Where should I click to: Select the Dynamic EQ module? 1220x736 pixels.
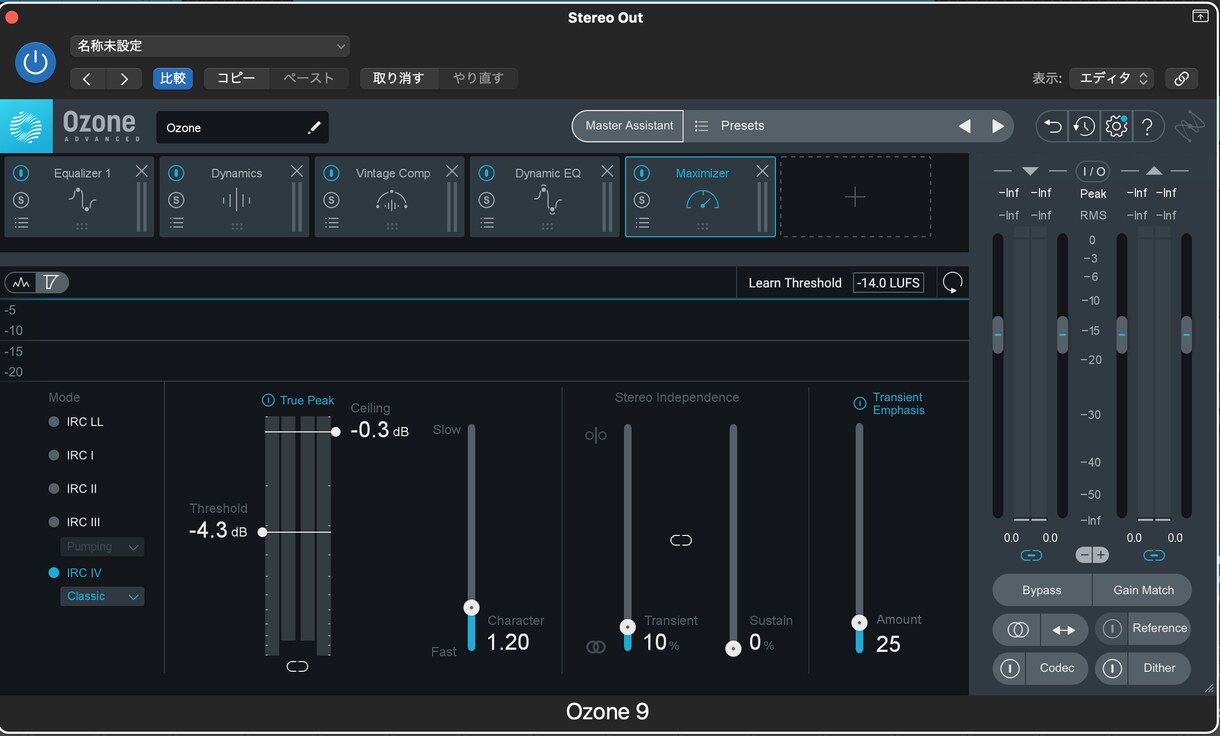545,197
